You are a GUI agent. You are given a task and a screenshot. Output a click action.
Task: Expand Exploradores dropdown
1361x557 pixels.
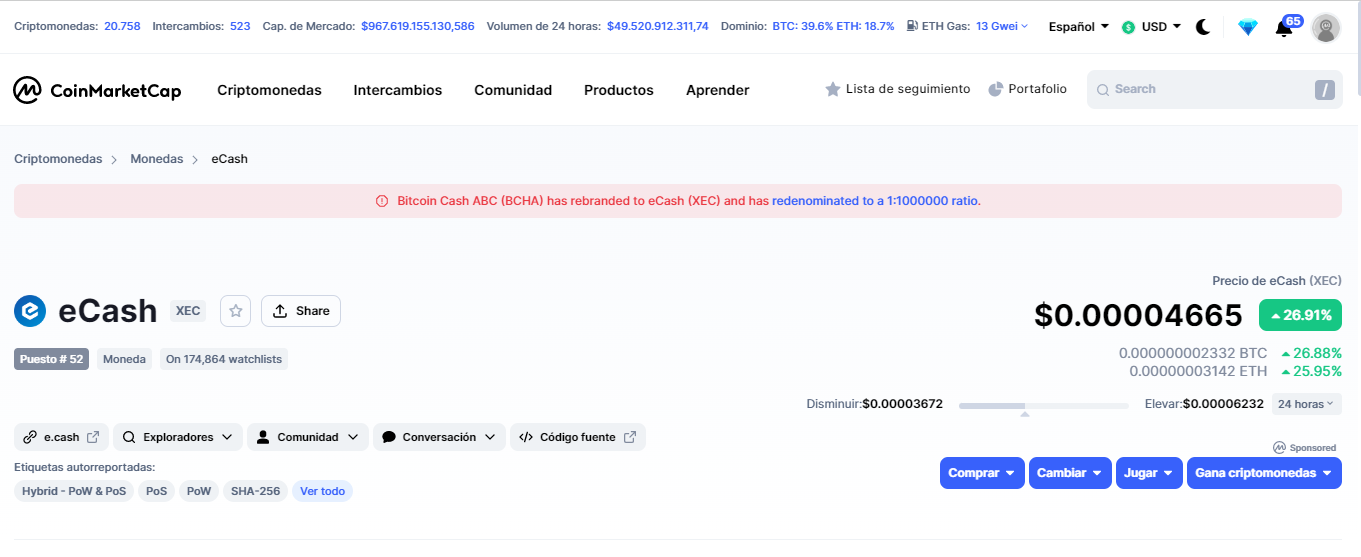pyautogui.click(x=178, y=437)
